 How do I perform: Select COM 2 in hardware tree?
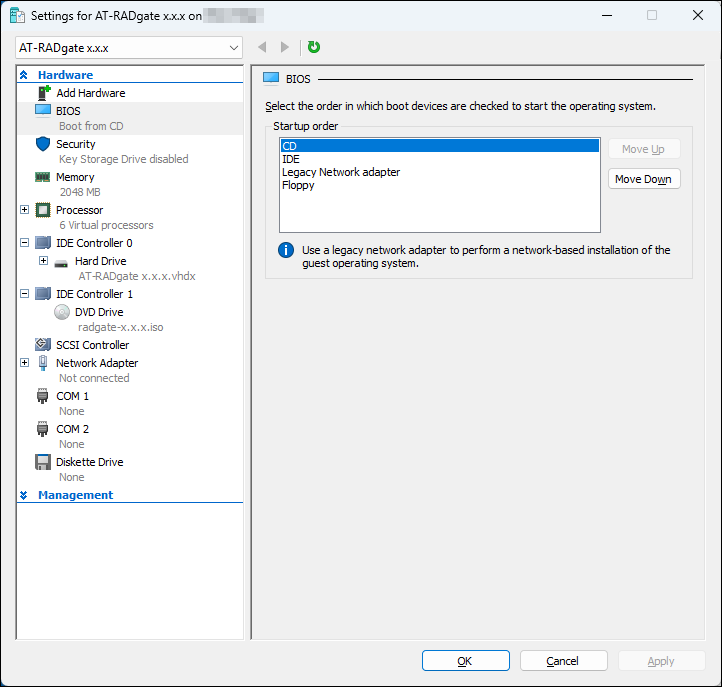(73, 429)
